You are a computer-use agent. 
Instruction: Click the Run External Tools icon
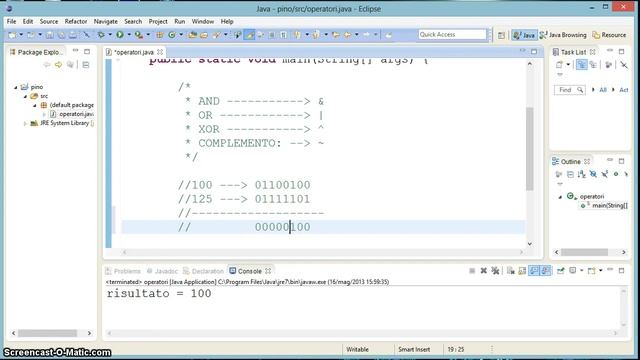(x=139, y=35)
